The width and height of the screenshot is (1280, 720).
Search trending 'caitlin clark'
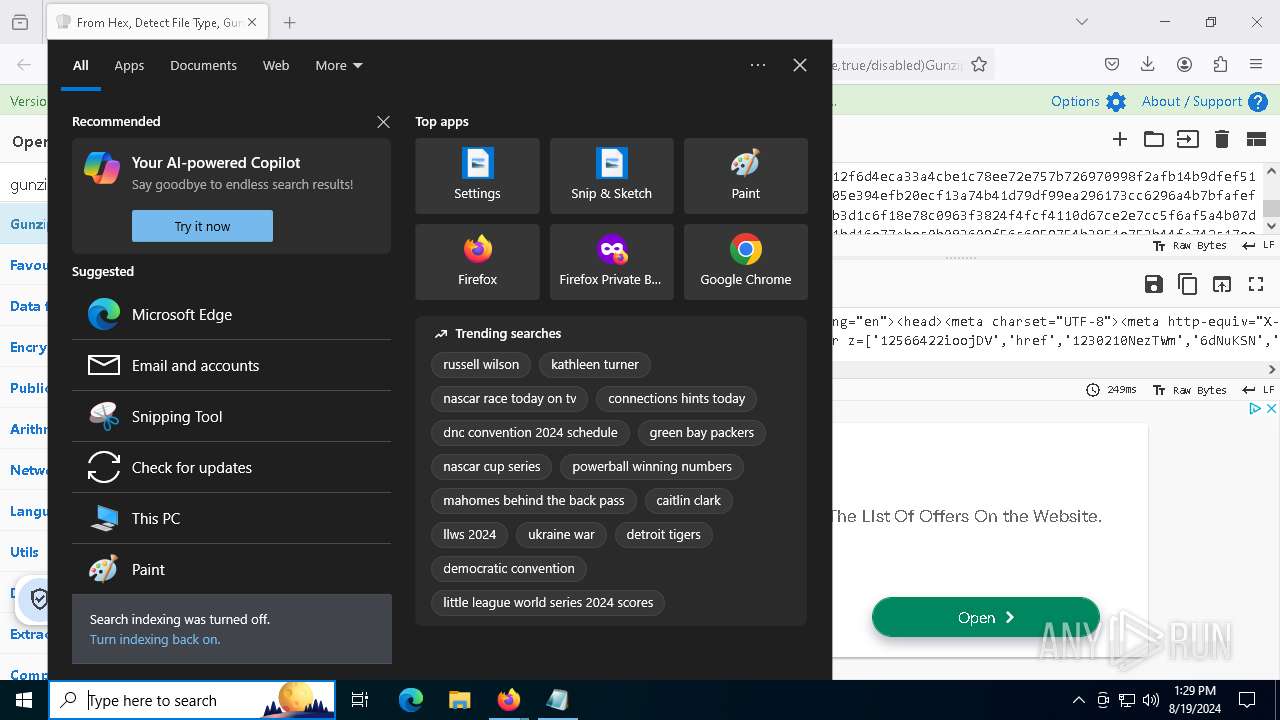coord(688,500)
